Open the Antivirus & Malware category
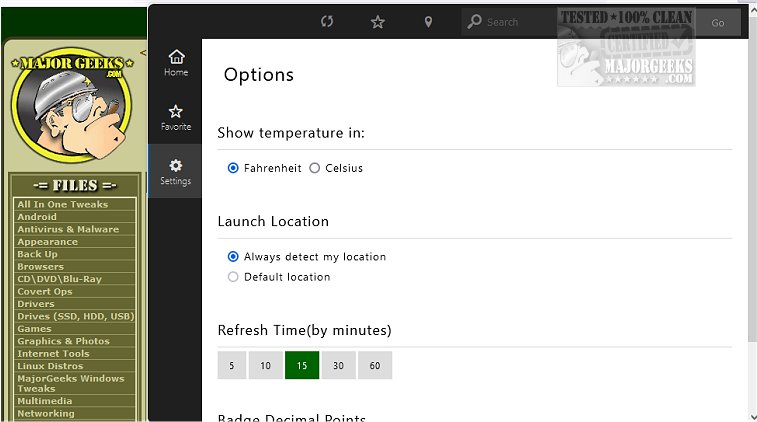This screenshot has height=422, width=757. pyautogui.click(x=68, y=229)
